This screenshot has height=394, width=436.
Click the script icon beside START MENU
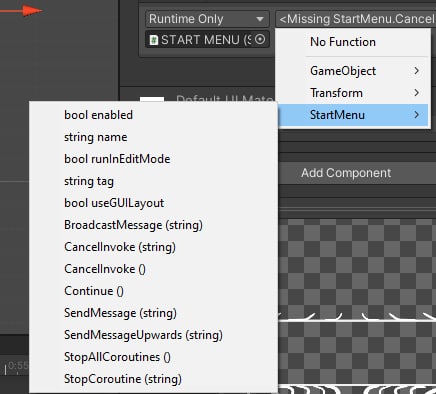click(x=154, y=40)
